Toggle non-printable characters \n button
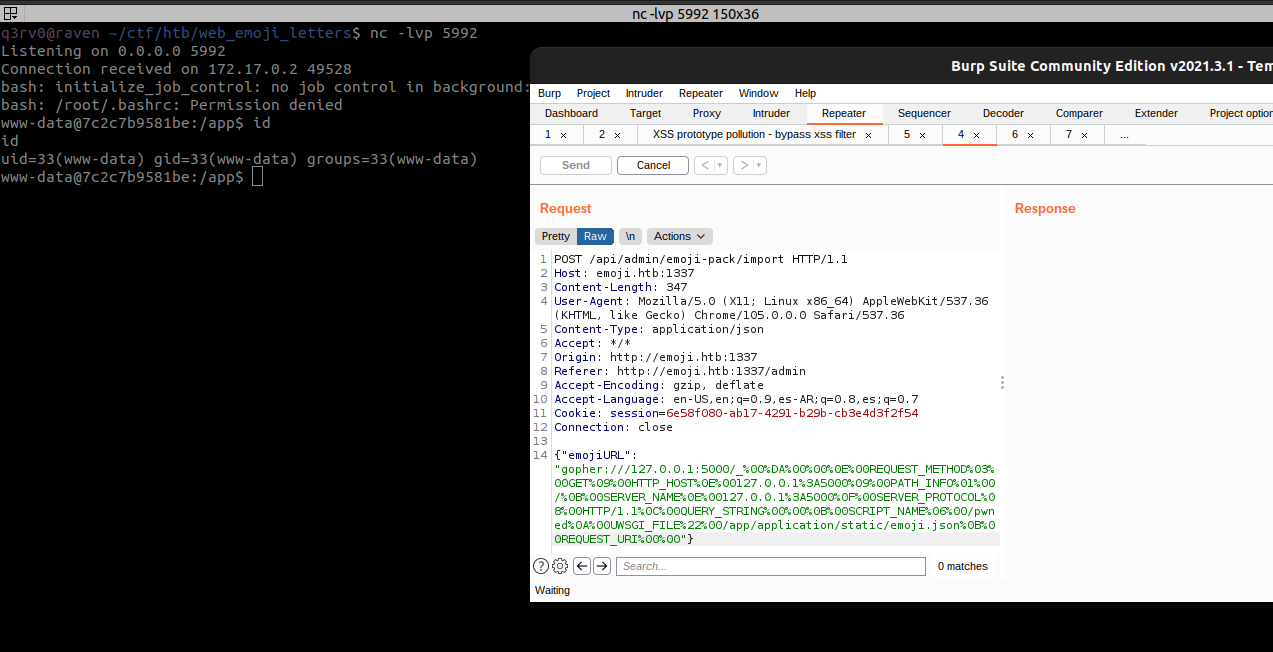Screen dimensions: 1273x652 (630, 236)
